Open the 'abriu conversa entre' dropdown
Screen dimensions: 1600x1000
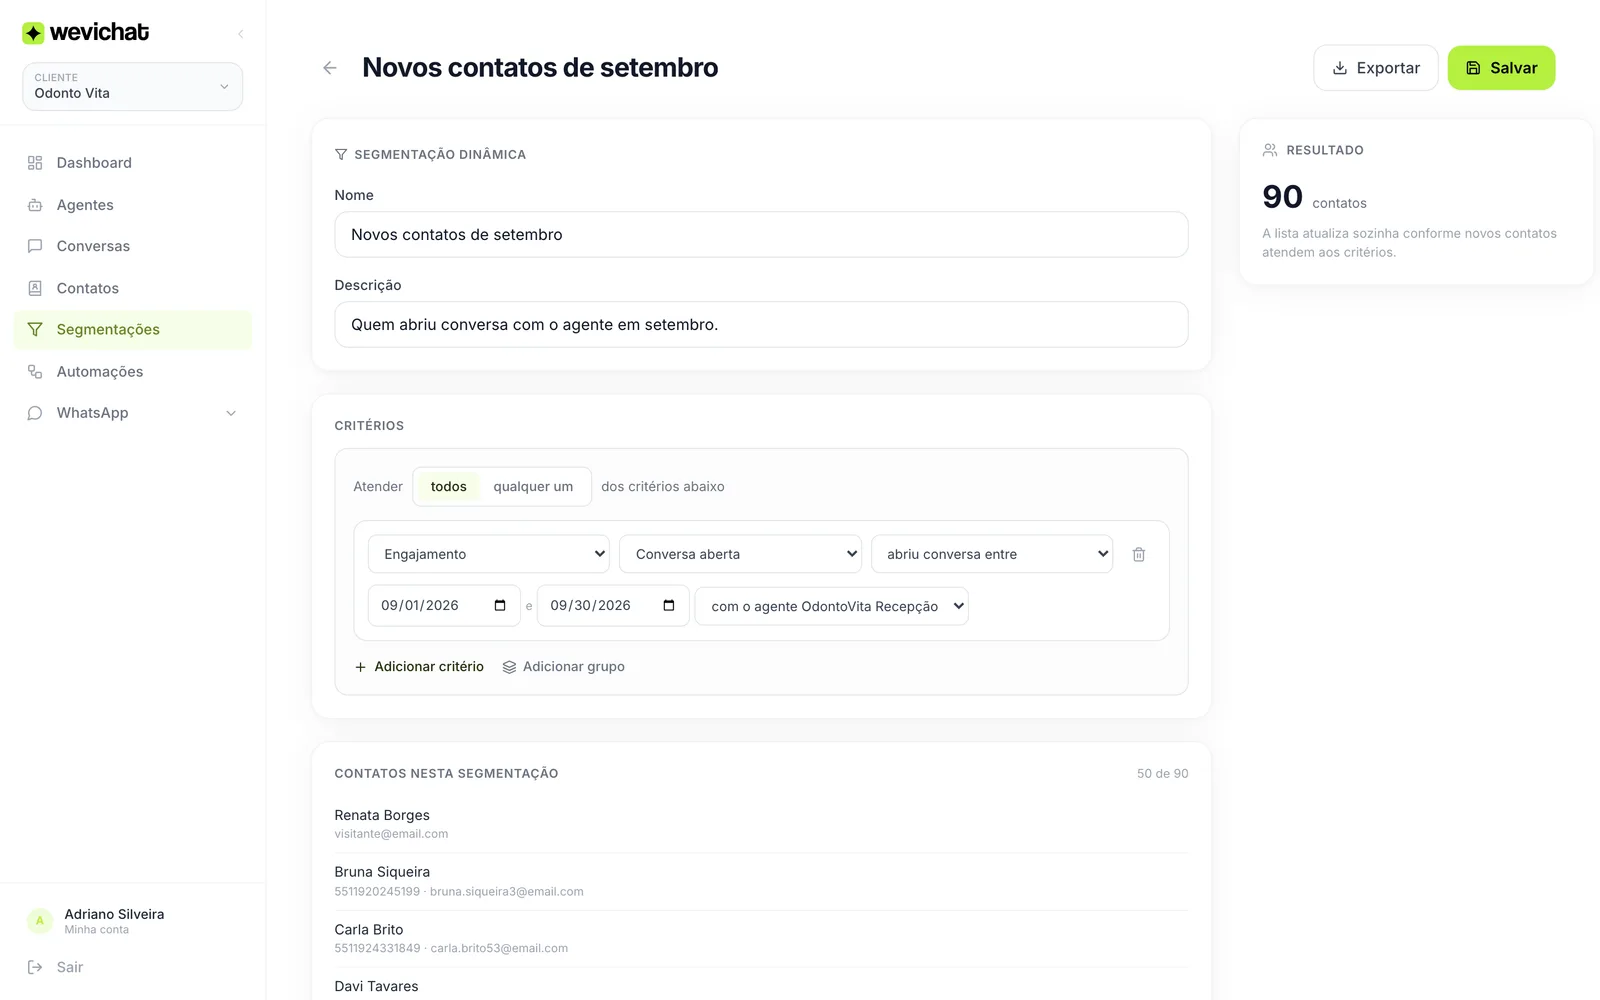992,554
